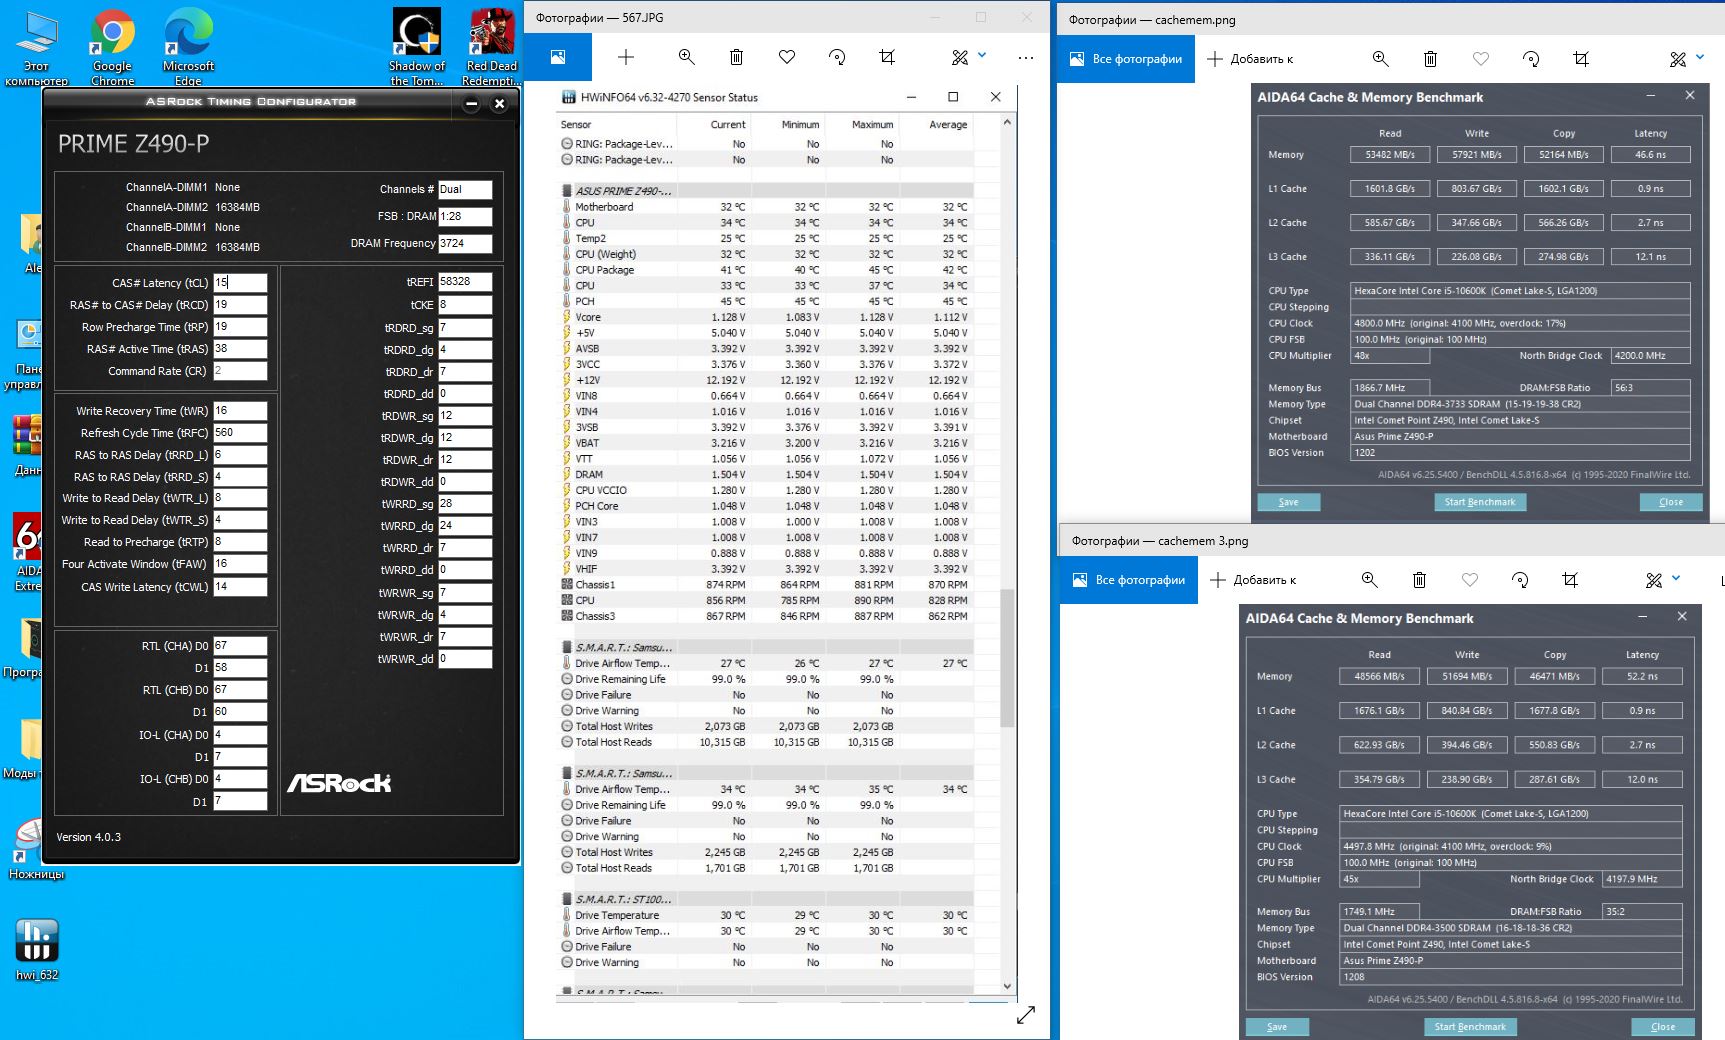
Task: Click Добавить к in the cachemem.png window
Action: pos(1250,59)
